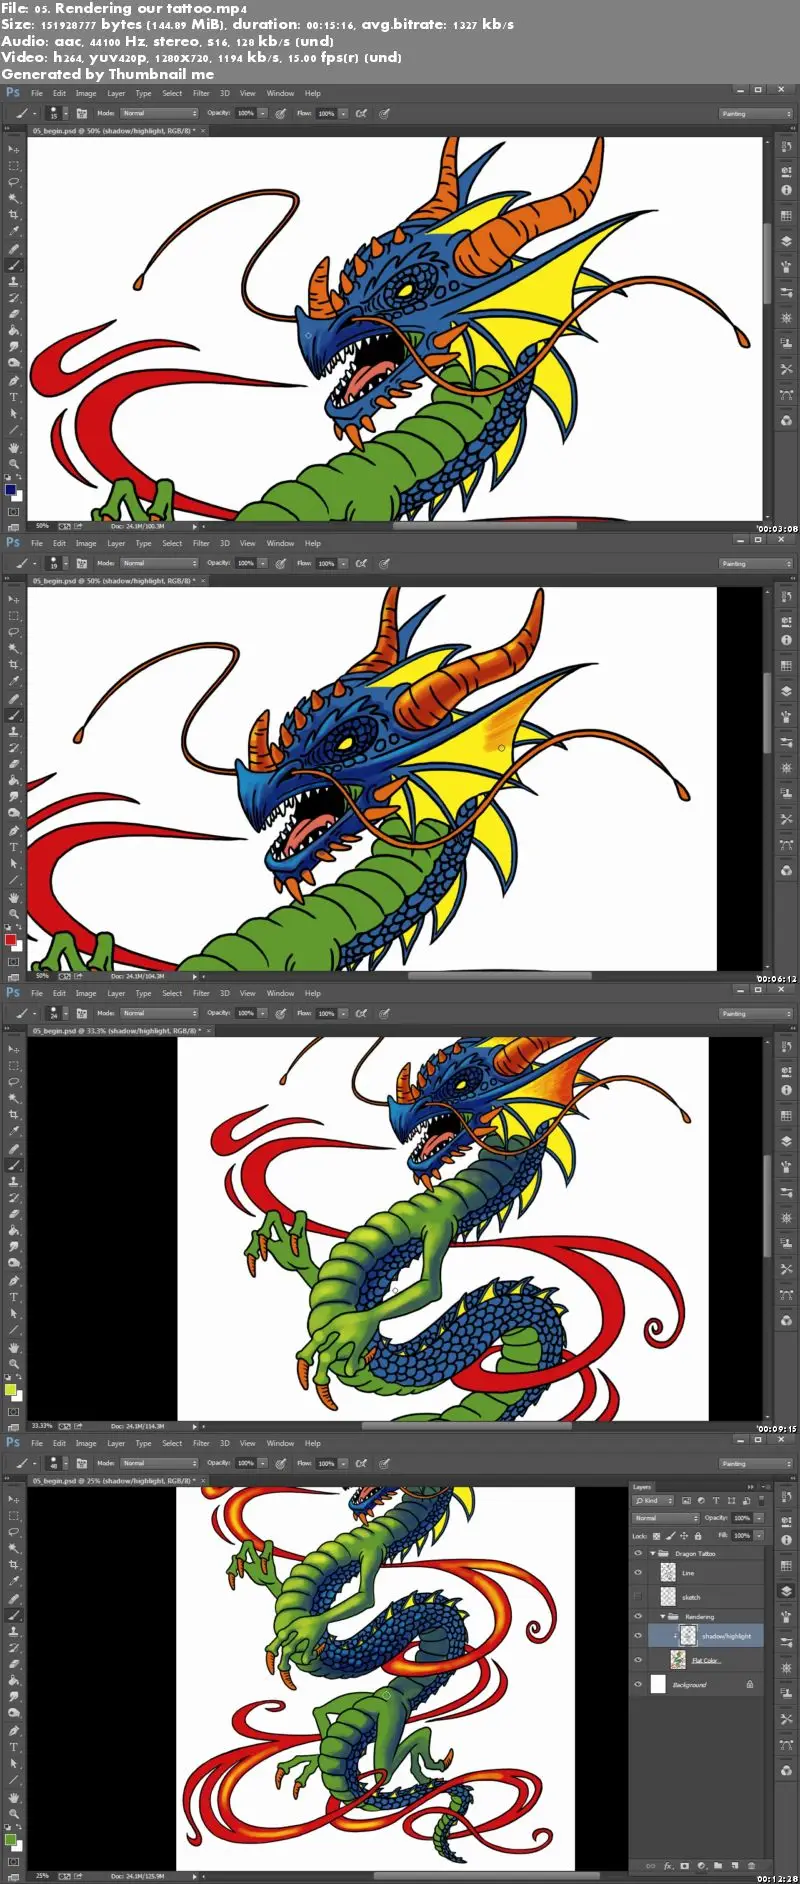Viewport: 800px width, 1884px height.
Task: Toggle lock transparent pixels
Action: pos(657,1535)
